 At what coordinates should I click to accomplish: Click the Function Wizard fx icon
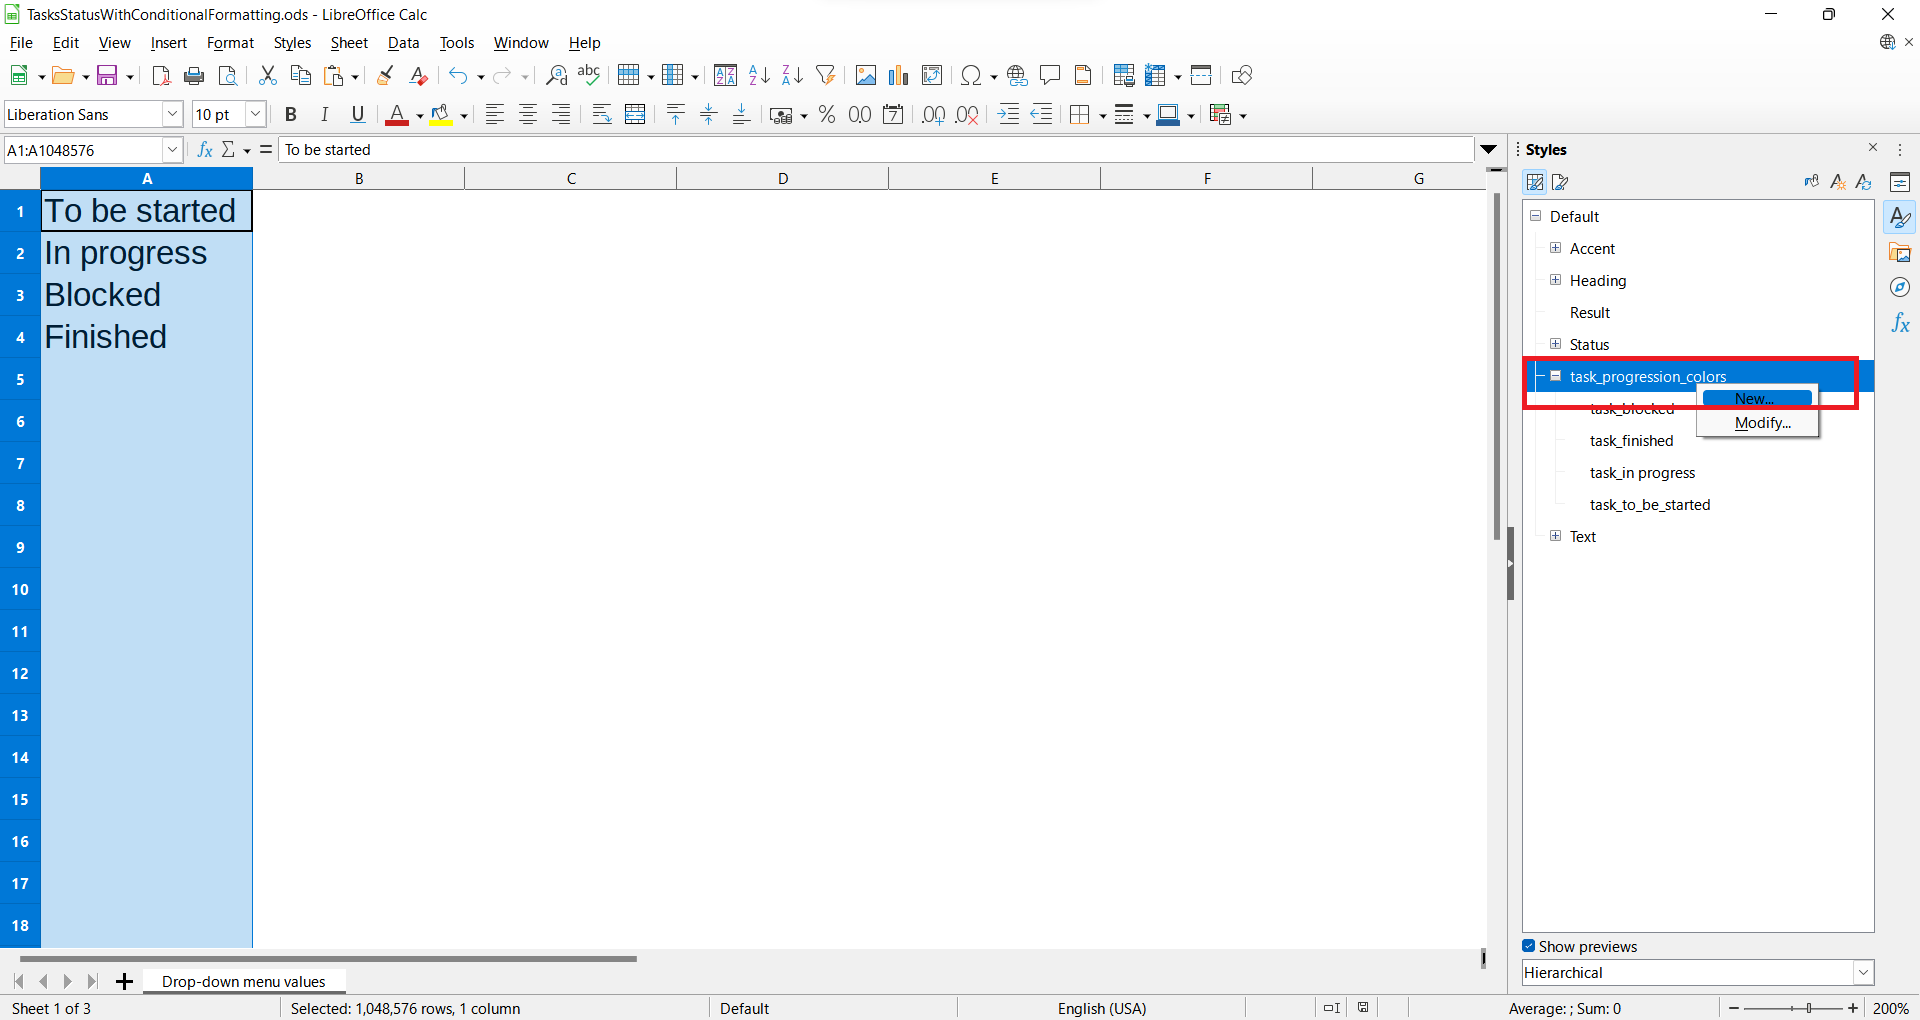click(x=205, y=150)
